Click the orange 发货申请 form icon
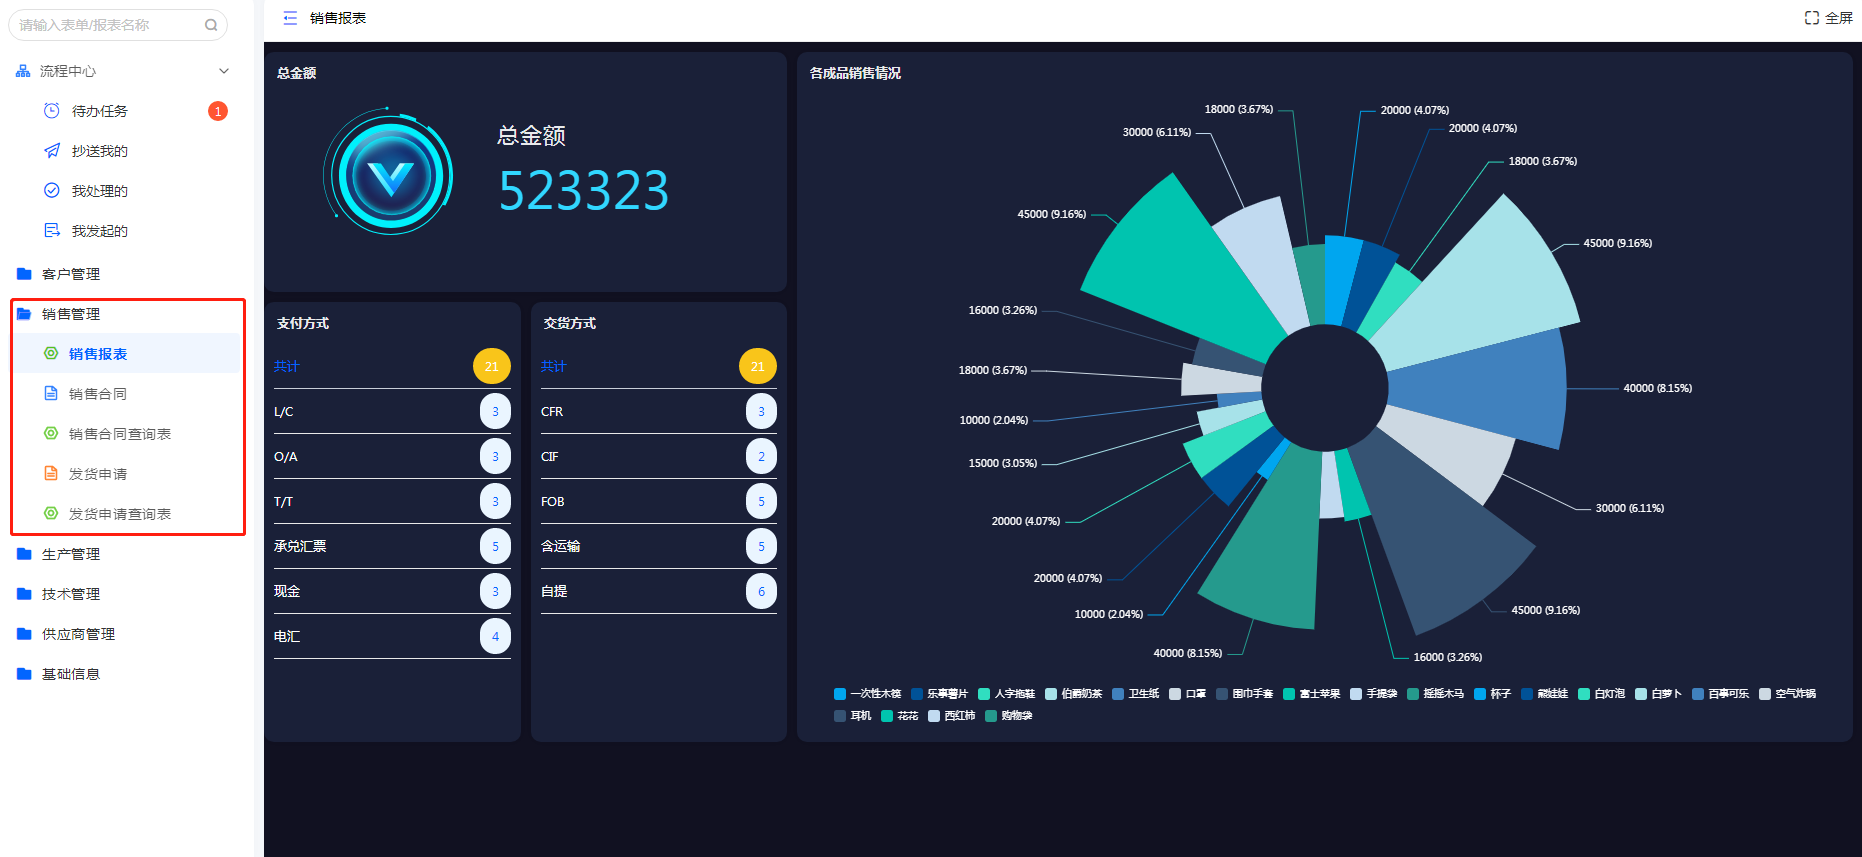Image resolution: width=1862 pixels, height=857 pixels. click(51, 474)
